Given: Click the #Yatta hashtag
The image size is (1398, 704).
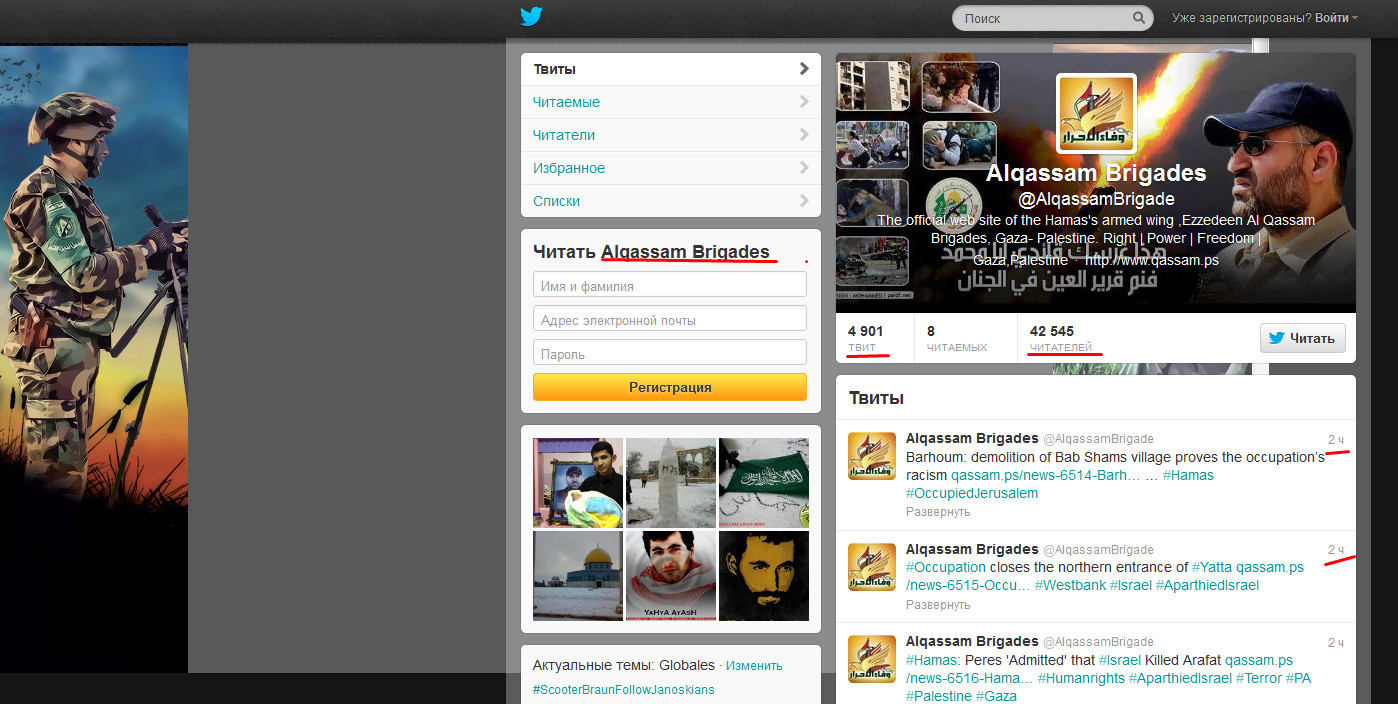Looking at the screenshot, I should (x=1211, y=567).
